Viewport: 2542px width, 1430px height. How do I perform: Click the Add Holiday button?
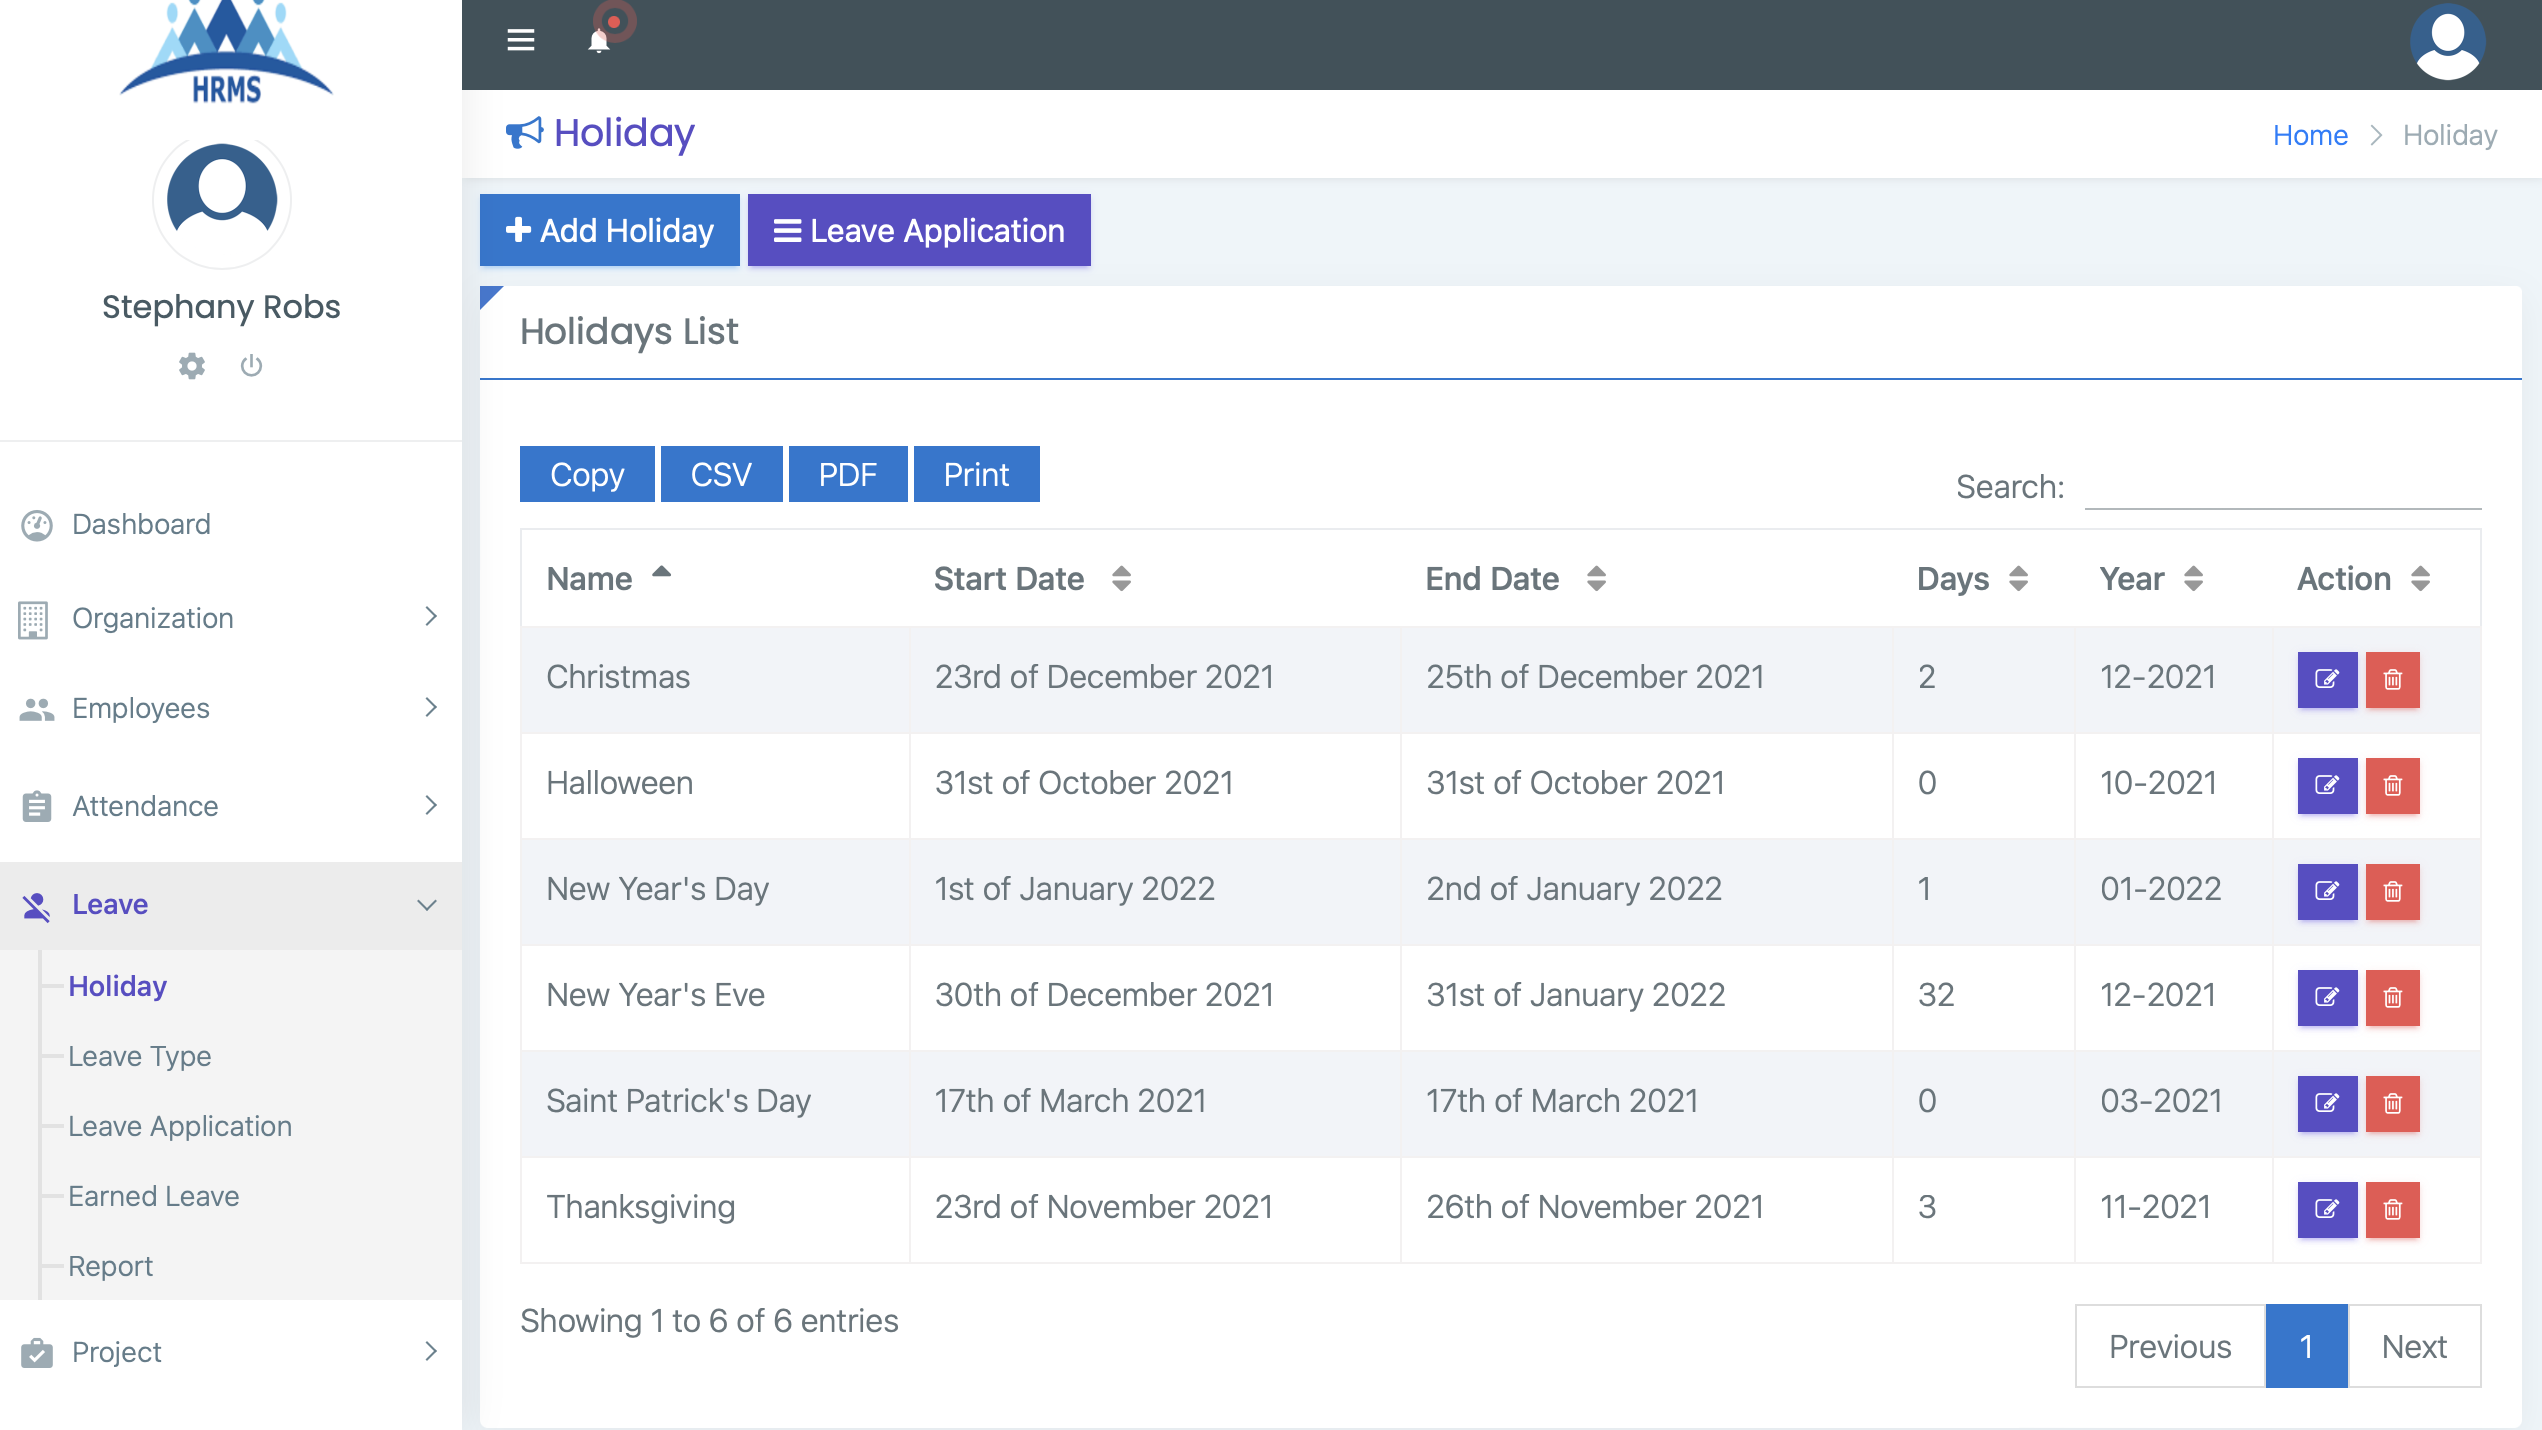click(609, 230)
